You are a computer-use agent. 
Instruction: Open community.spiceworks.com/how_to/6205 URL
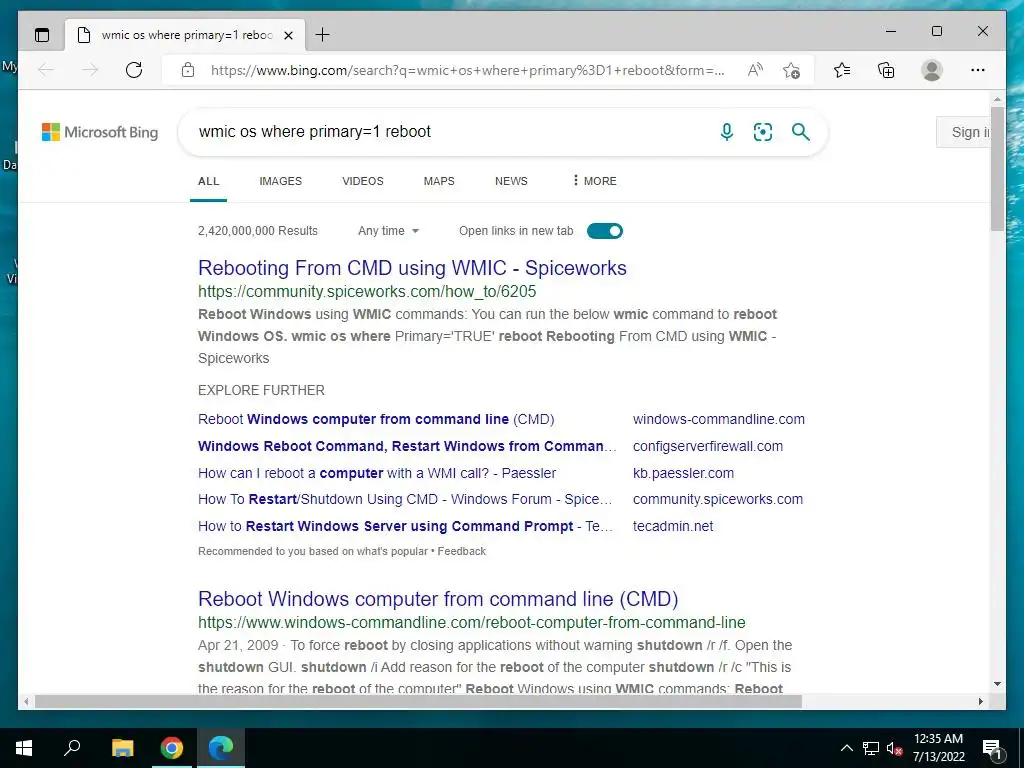click(367, 291)
